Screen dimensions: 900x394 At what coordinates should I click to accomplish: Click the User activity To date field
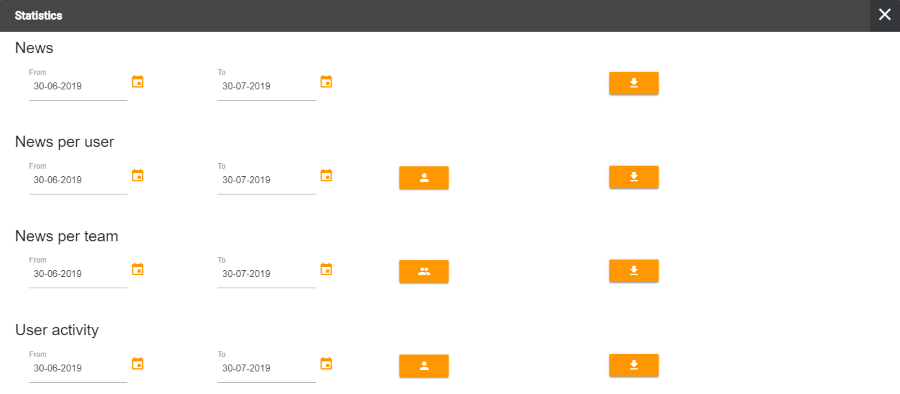tap(266, 368)
